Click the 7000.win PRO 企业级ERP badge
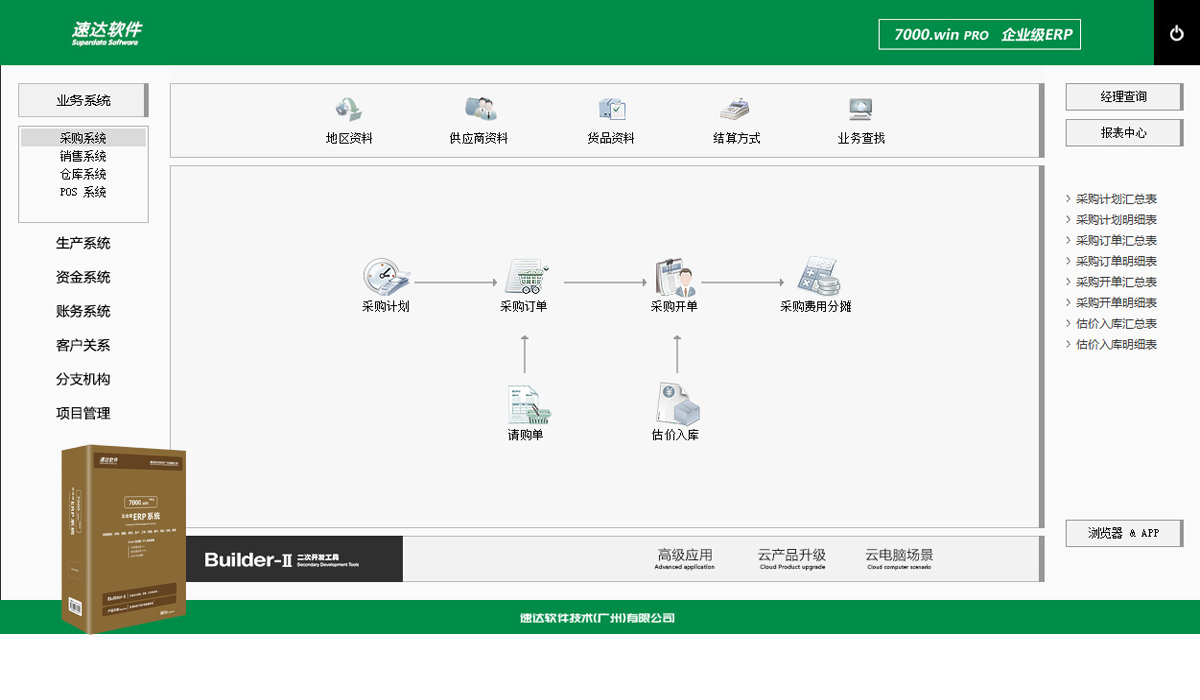 [x=980, y=34]
